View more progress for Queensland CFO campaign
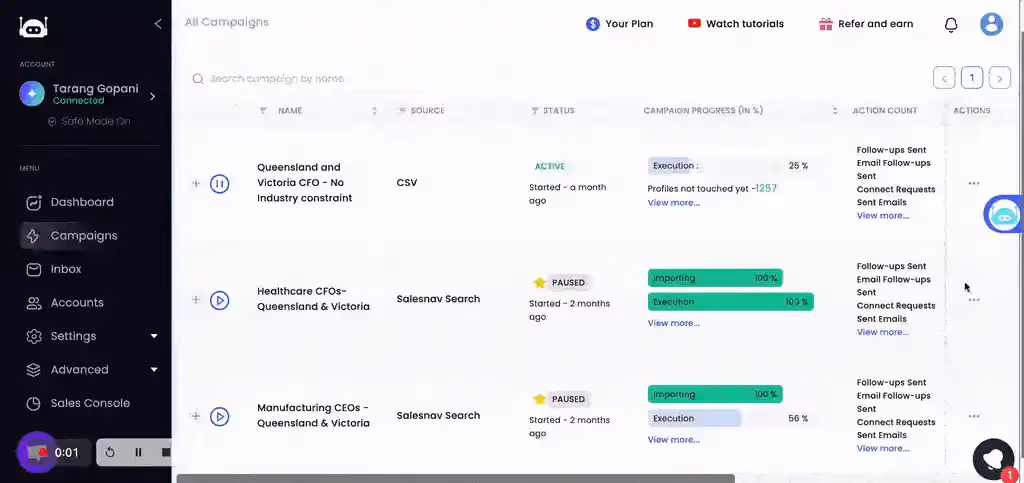Screen dimensions: 1024x483 point(673,203)
